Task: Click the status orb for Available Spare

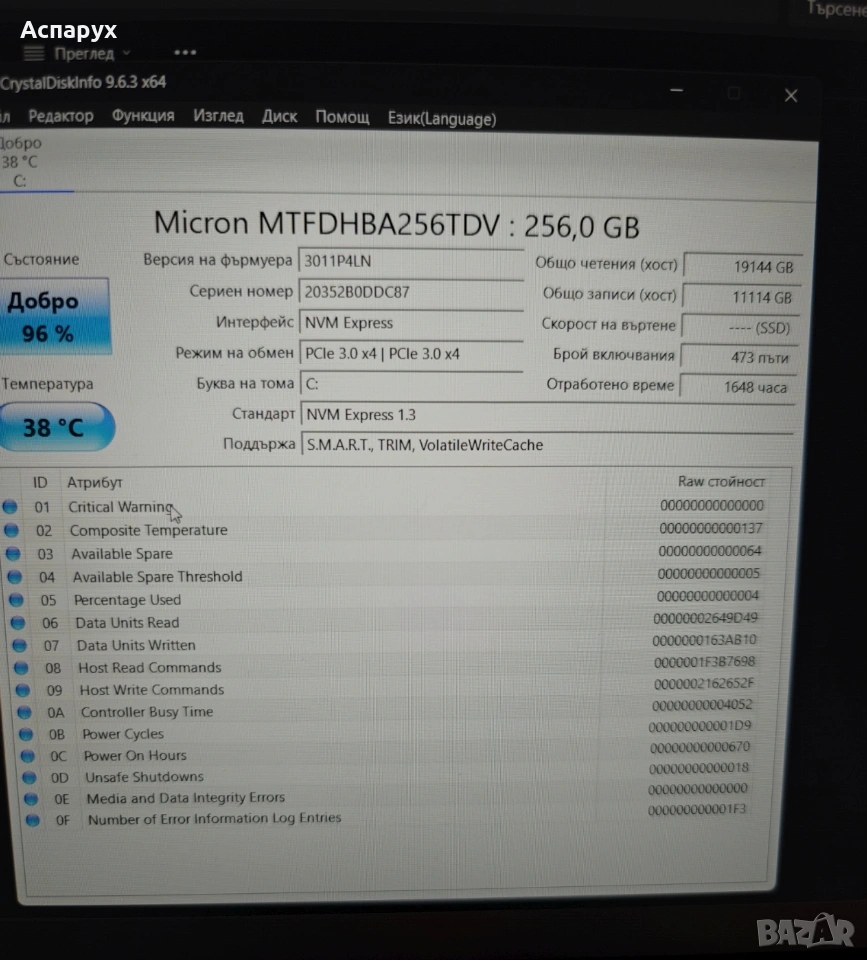Action: click(x=14, y=553)
